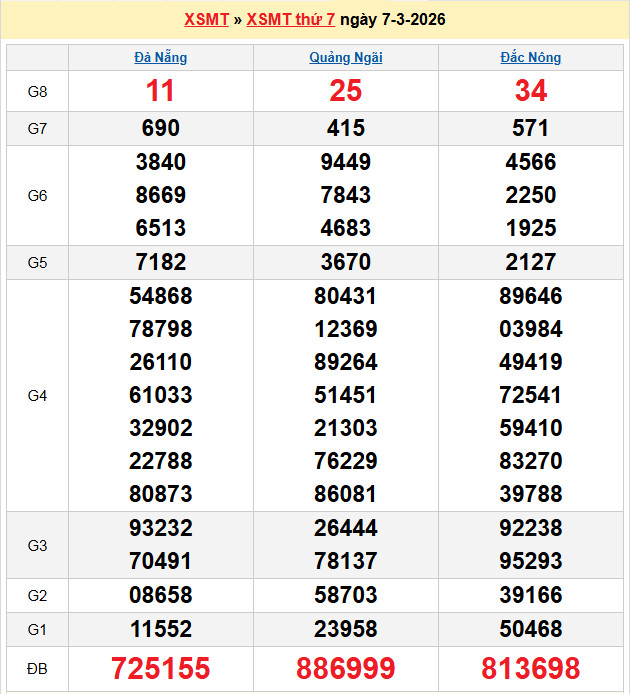Click the G4 prize row label
The width and height of the screenshot is (630, 694).
click(37, 396)
